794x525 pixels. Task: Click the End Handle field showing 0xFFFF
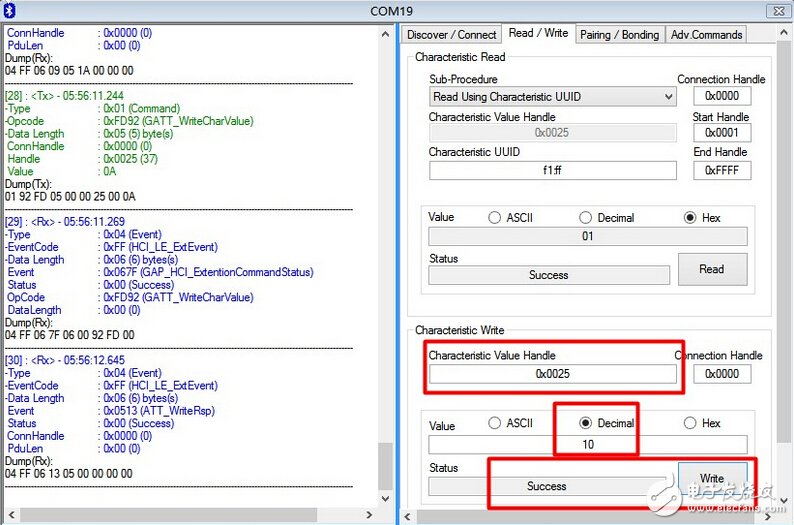click(721, 170)
